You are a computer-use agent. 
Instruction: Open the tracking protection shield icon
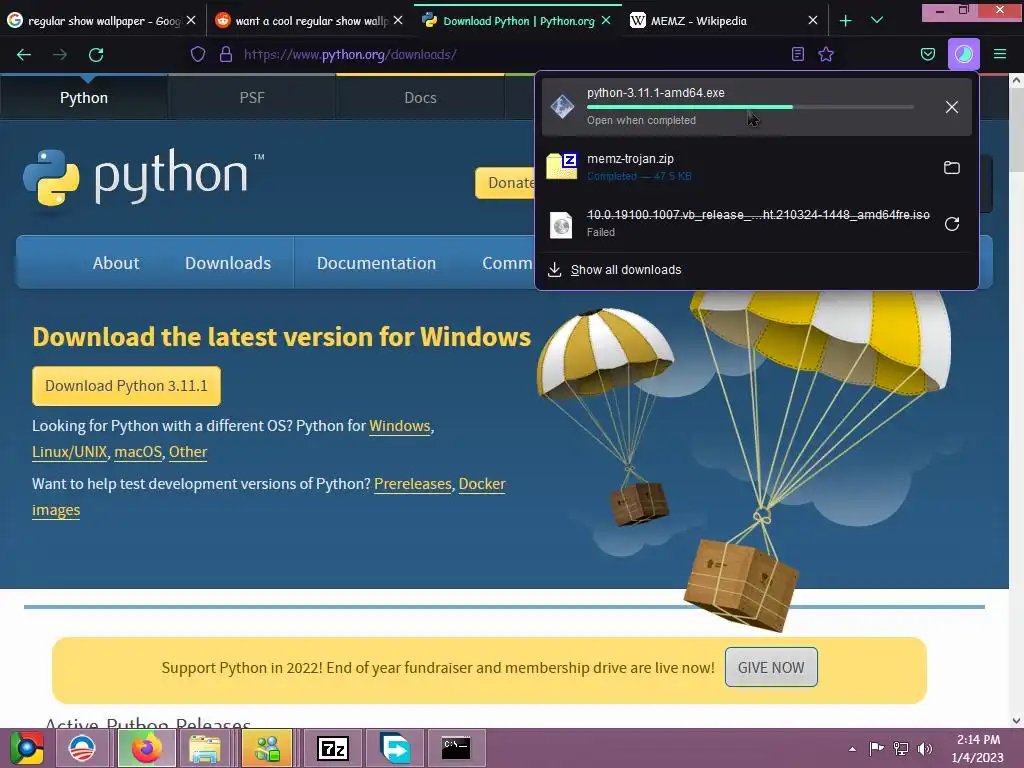[x=198, y=54]
